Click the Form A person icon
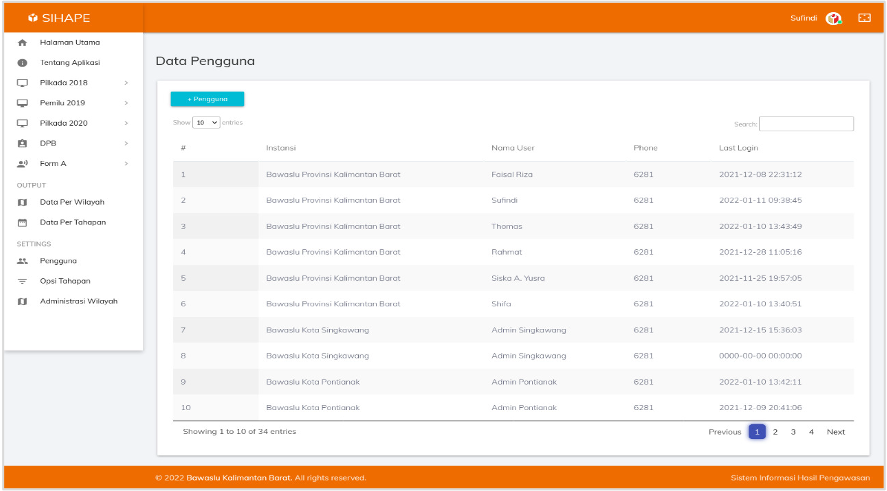Viewport: 887px width, 491px height. (22, 163)
